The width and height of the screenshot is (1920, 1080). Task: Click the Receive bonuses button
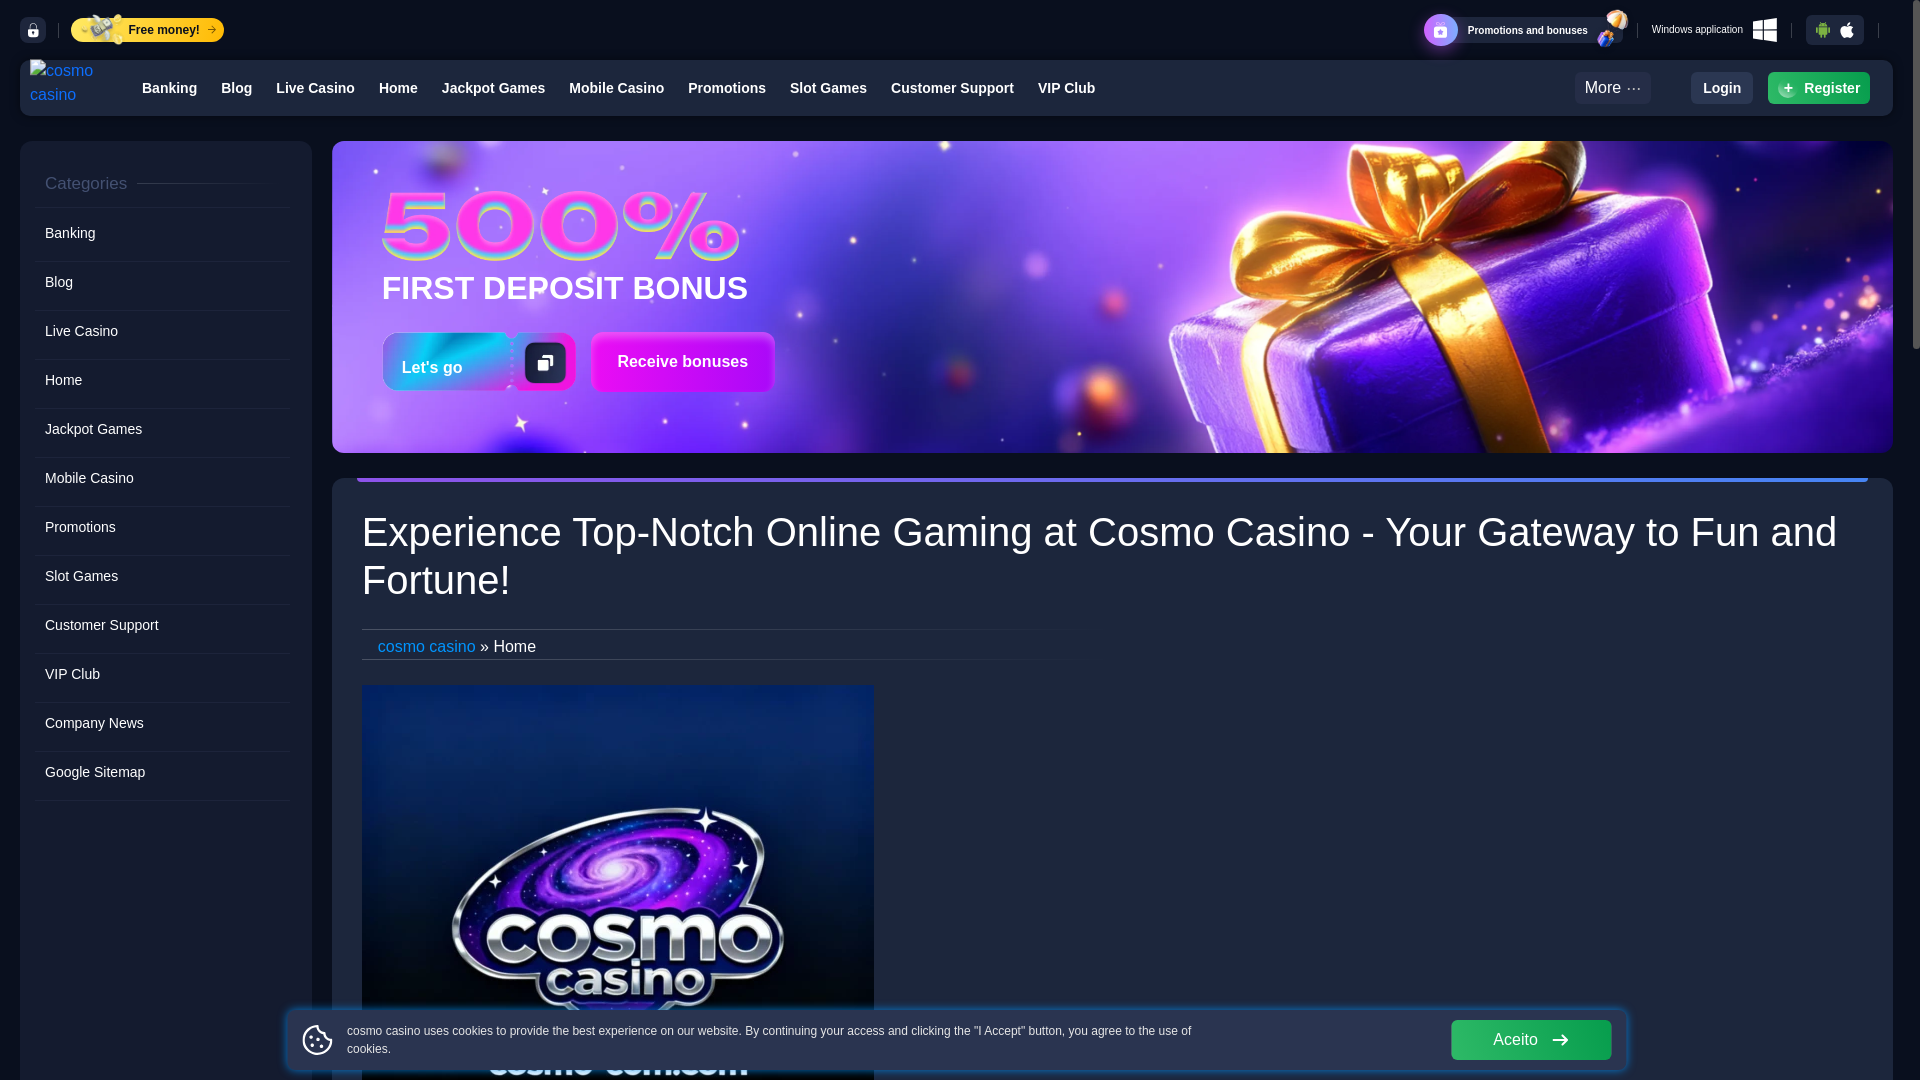coord(683,362)
